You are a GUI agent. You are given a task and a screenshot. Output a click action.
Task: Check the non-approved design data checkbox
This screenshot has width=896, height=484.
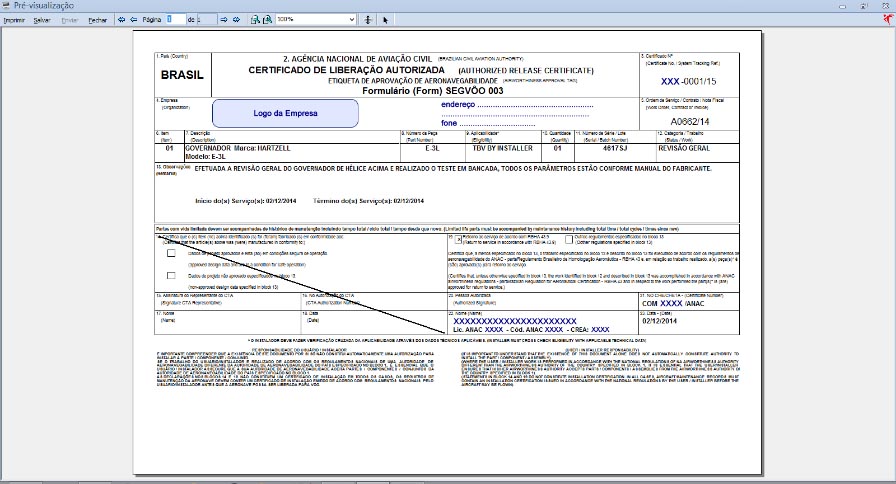click(x=171, y=275)
